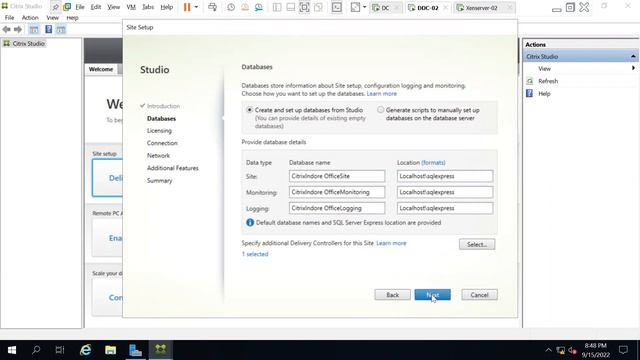Close the Xenserver-02 tab
The height and width of the screenshot is (360, 640).
point(510,8)
